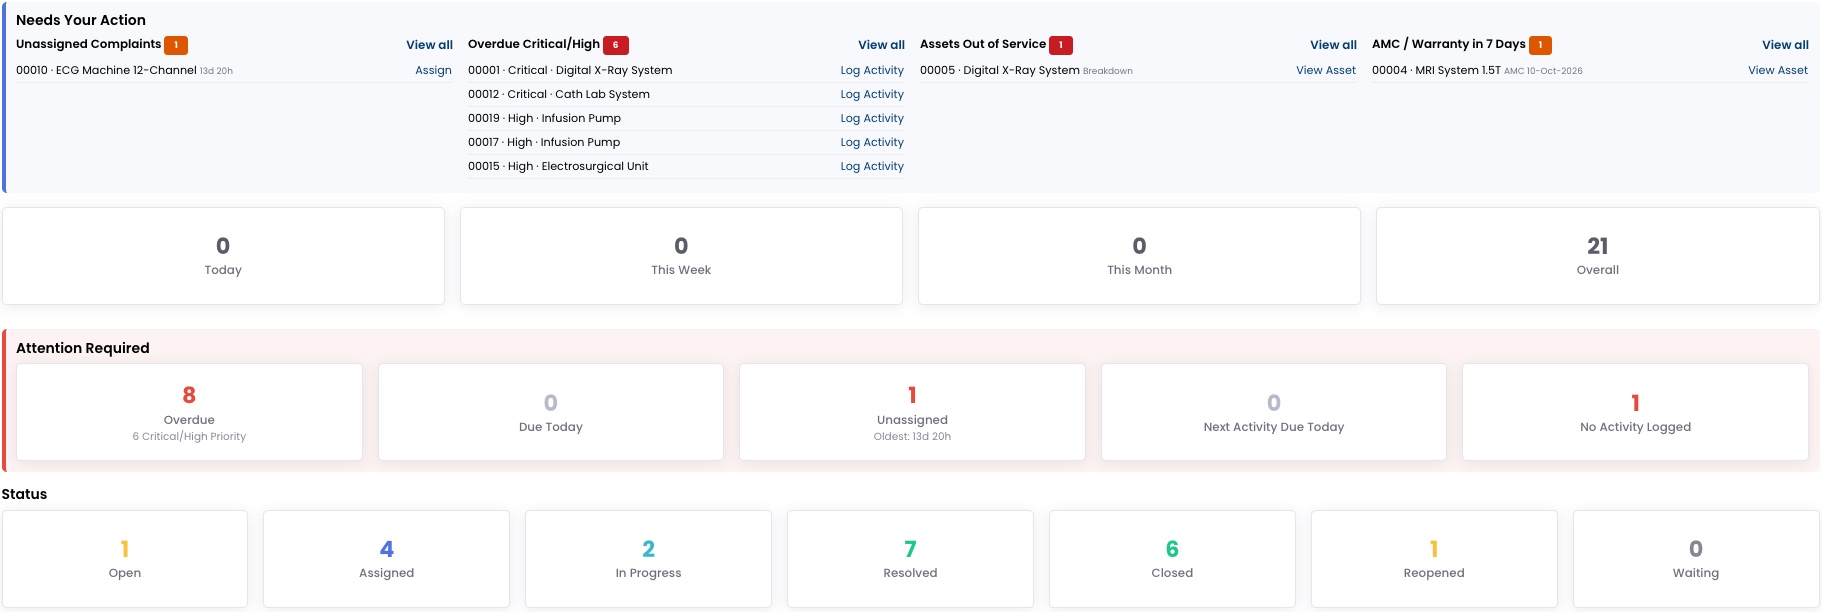Image resolution: width=1822 pixels, height=612 pixels.
Task: Filter by Reopened status card
Action: 1434,559
